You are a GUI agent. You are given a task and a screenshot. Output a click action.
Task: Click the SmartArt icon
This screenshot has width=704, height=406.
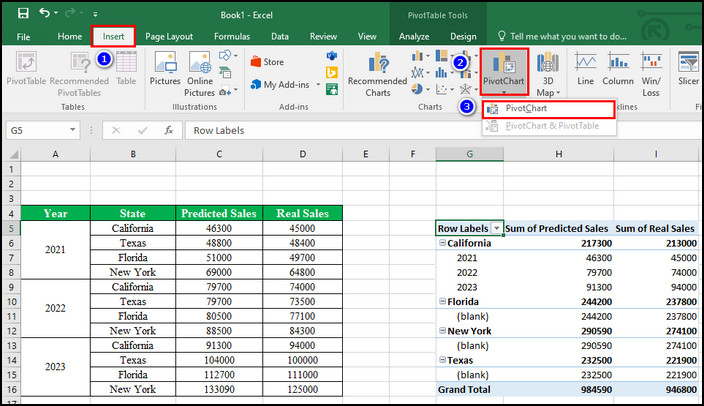point(225,72)
